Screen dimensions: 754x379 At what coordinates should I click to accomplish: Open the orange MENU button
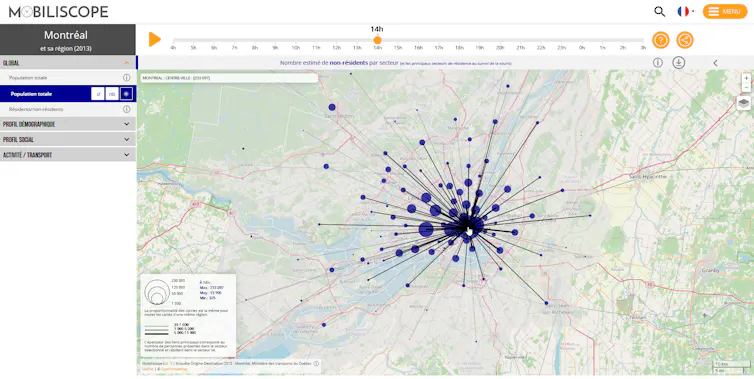[x=725, y=12]
